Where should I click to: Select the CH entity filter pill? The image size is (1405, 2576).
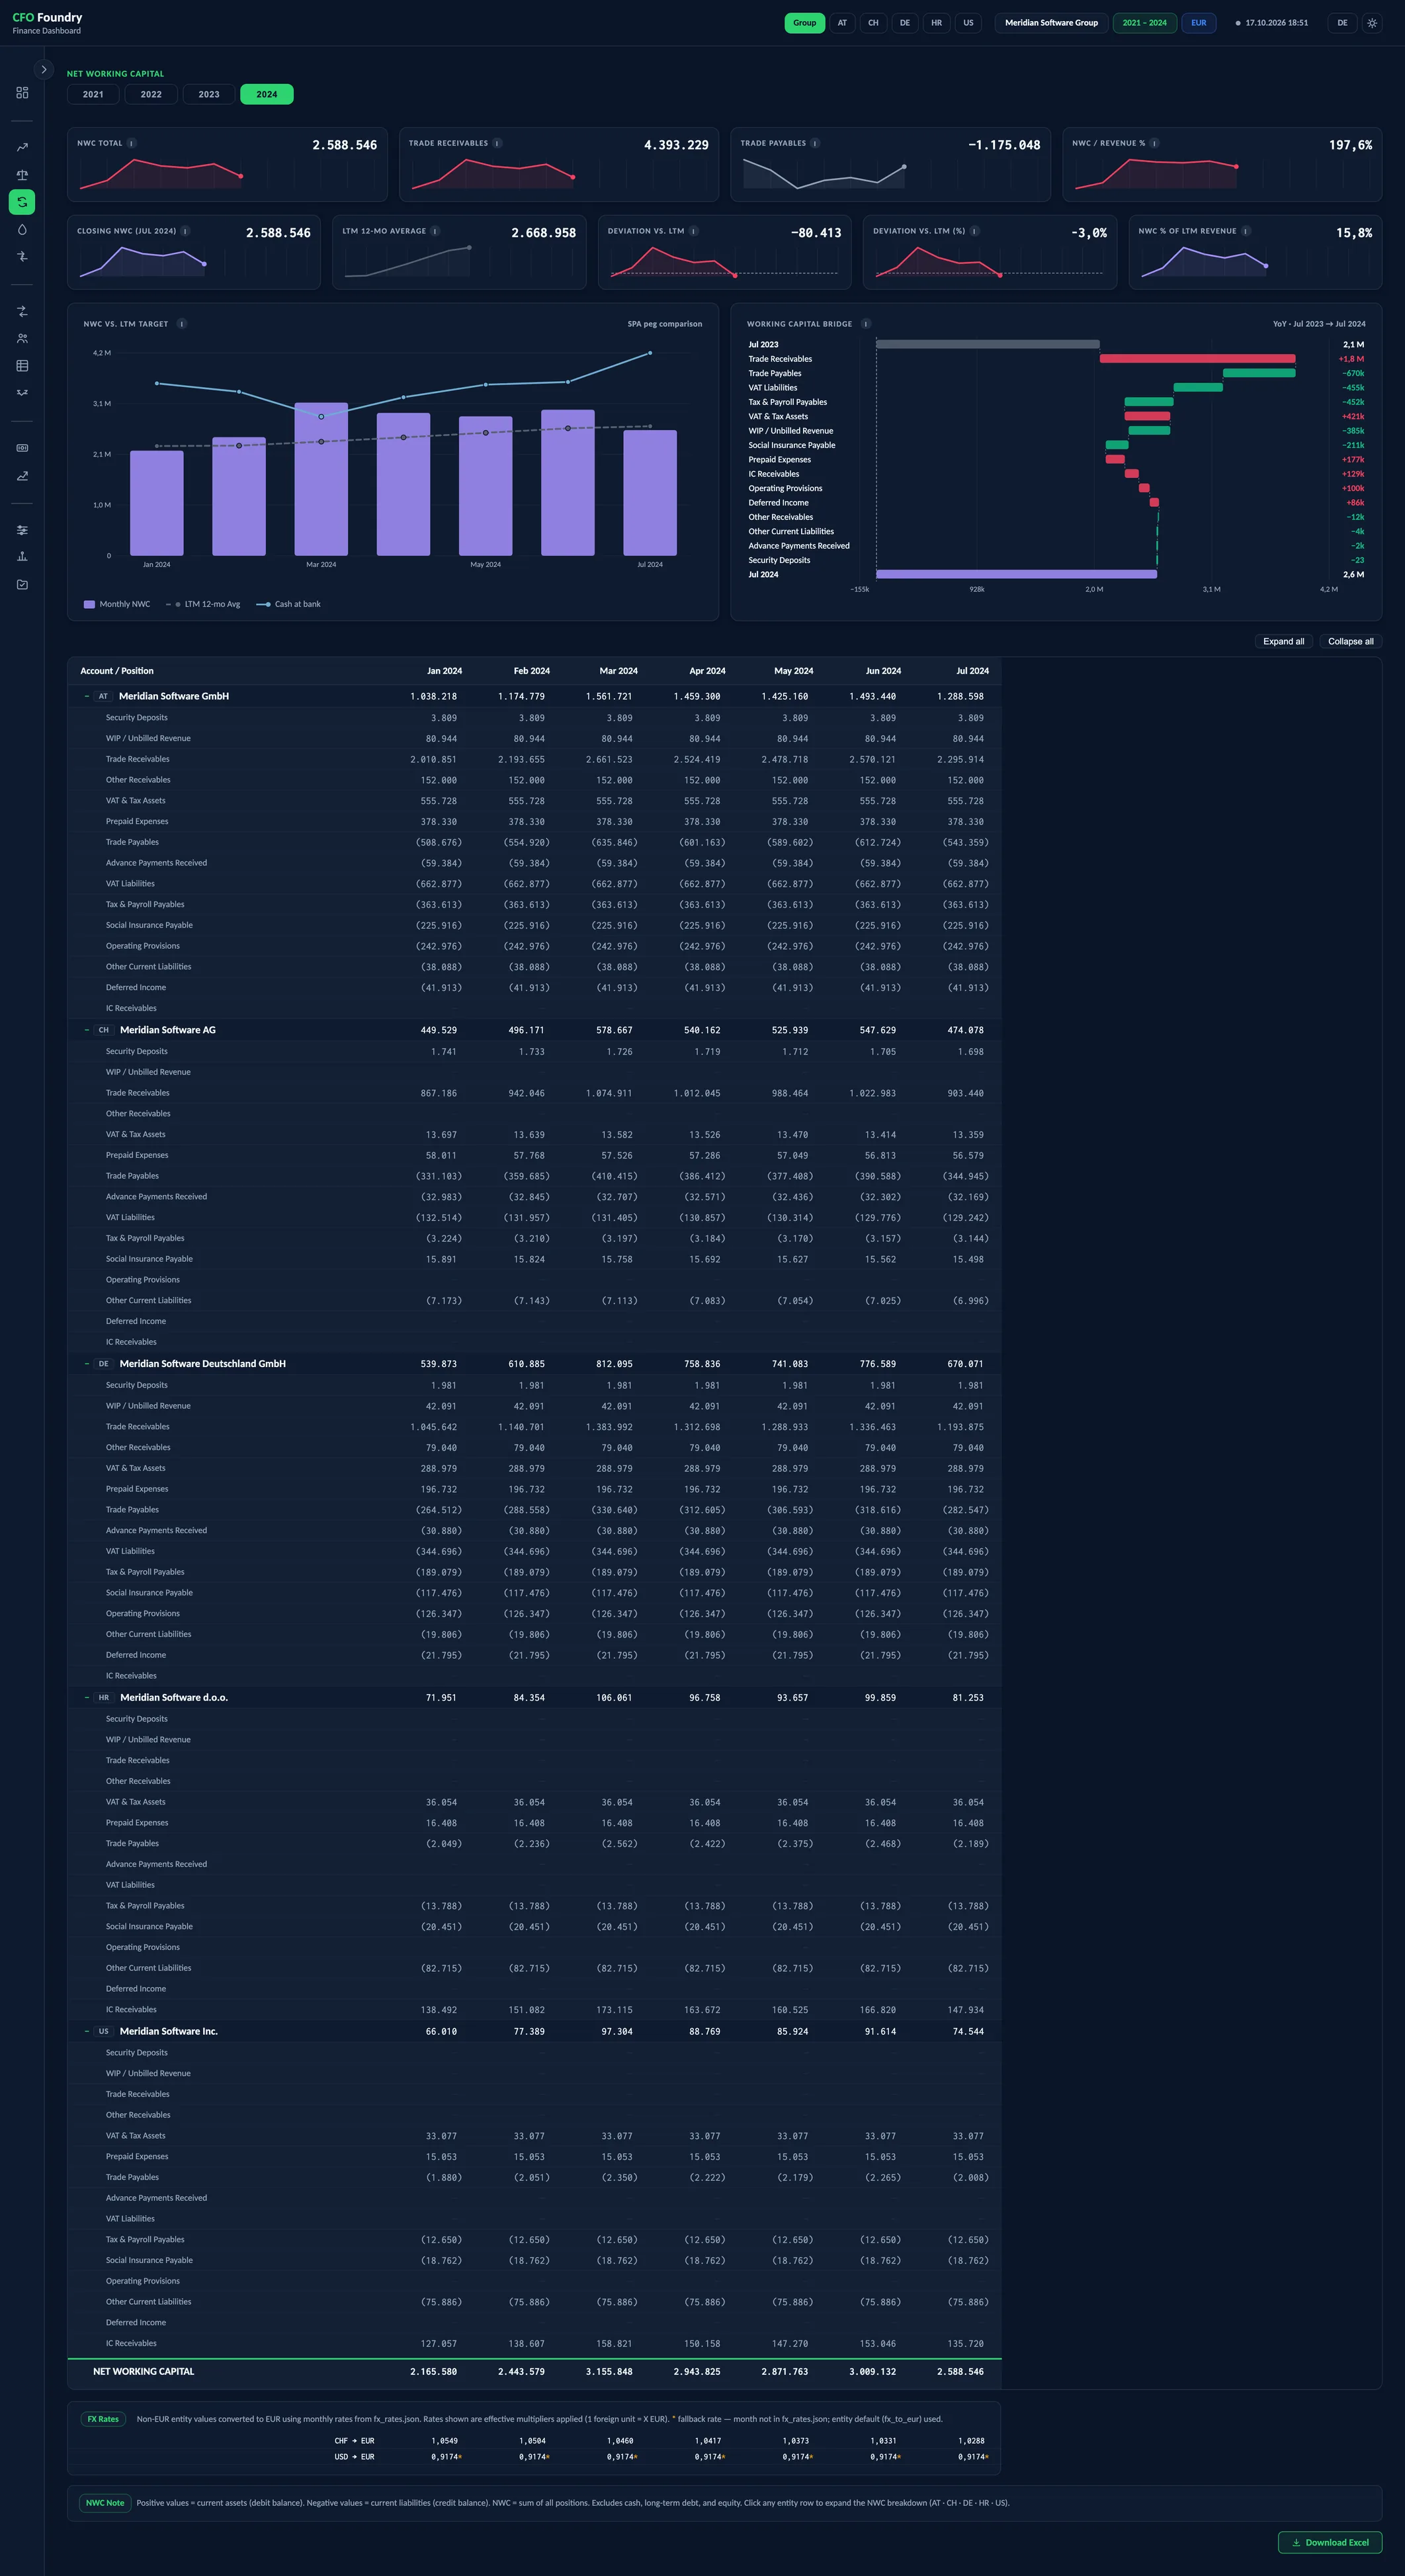[x=873, y=23]
